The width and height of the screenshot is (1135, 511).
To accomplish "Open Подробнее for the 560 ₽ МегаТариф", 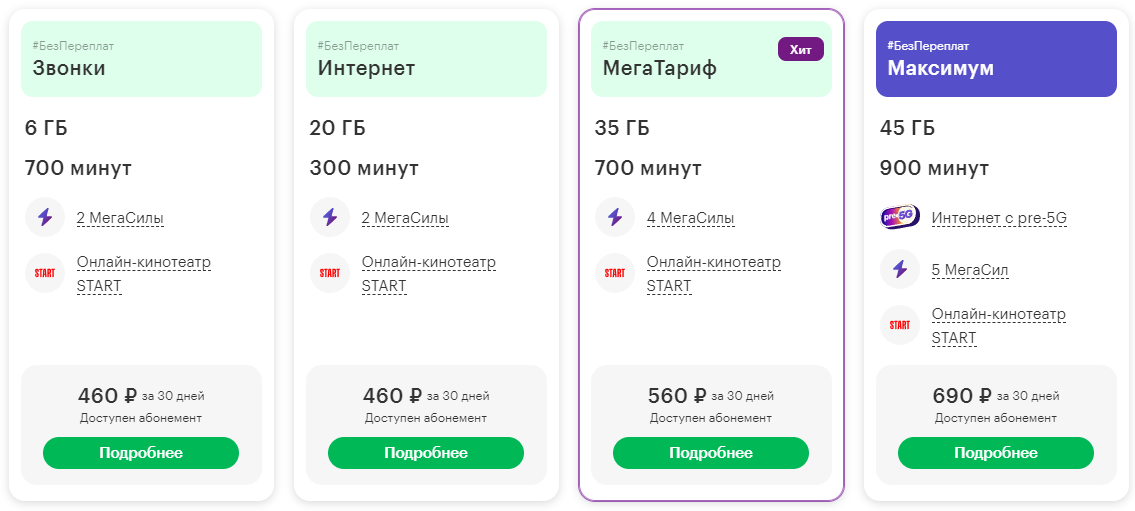I will coord(711,453).
